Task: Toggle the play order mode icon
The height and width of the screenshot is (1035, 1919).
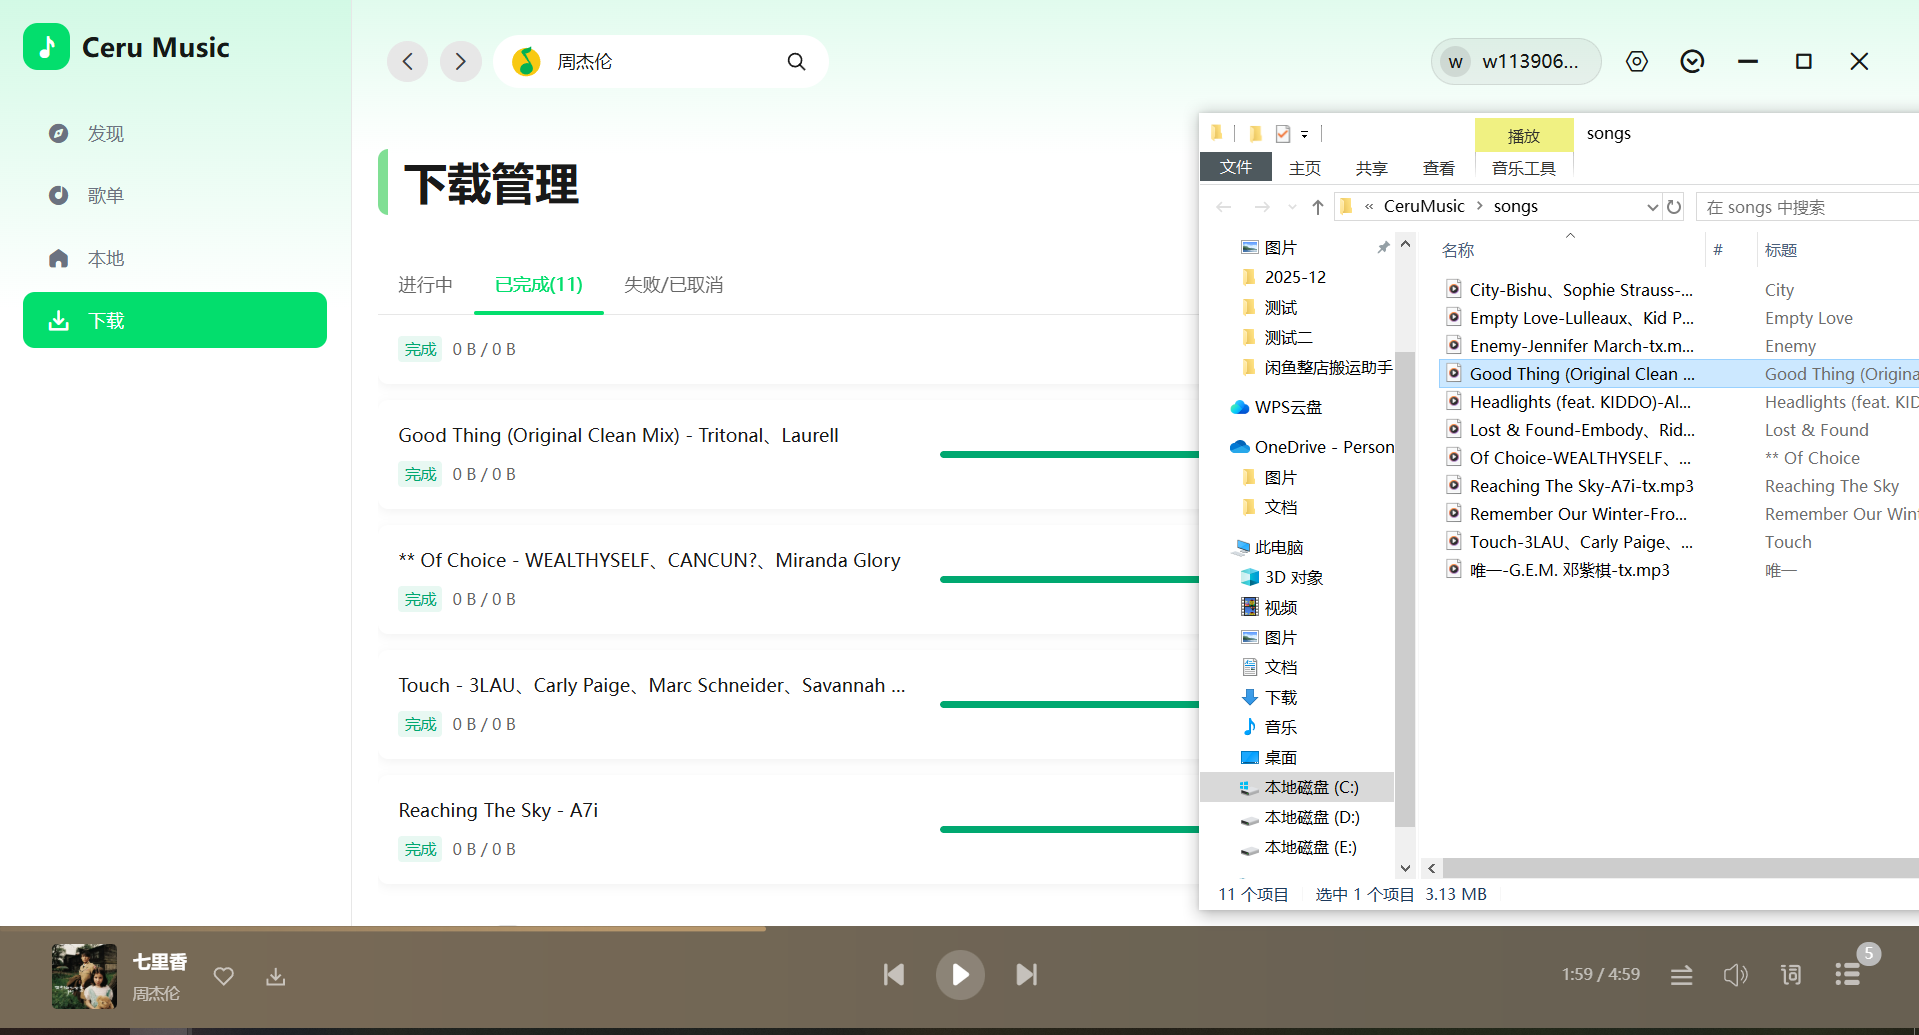Action: 1682,975
